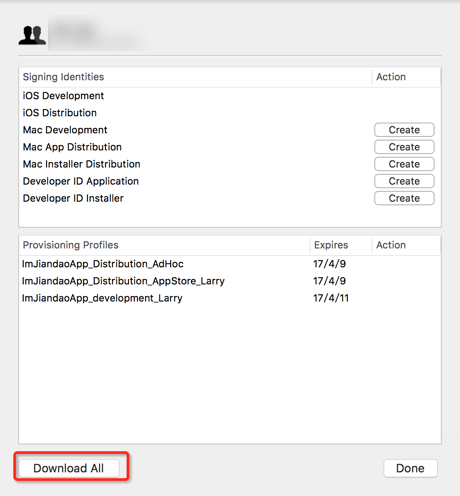Select the Developer ID Application row label

point(81,181)
